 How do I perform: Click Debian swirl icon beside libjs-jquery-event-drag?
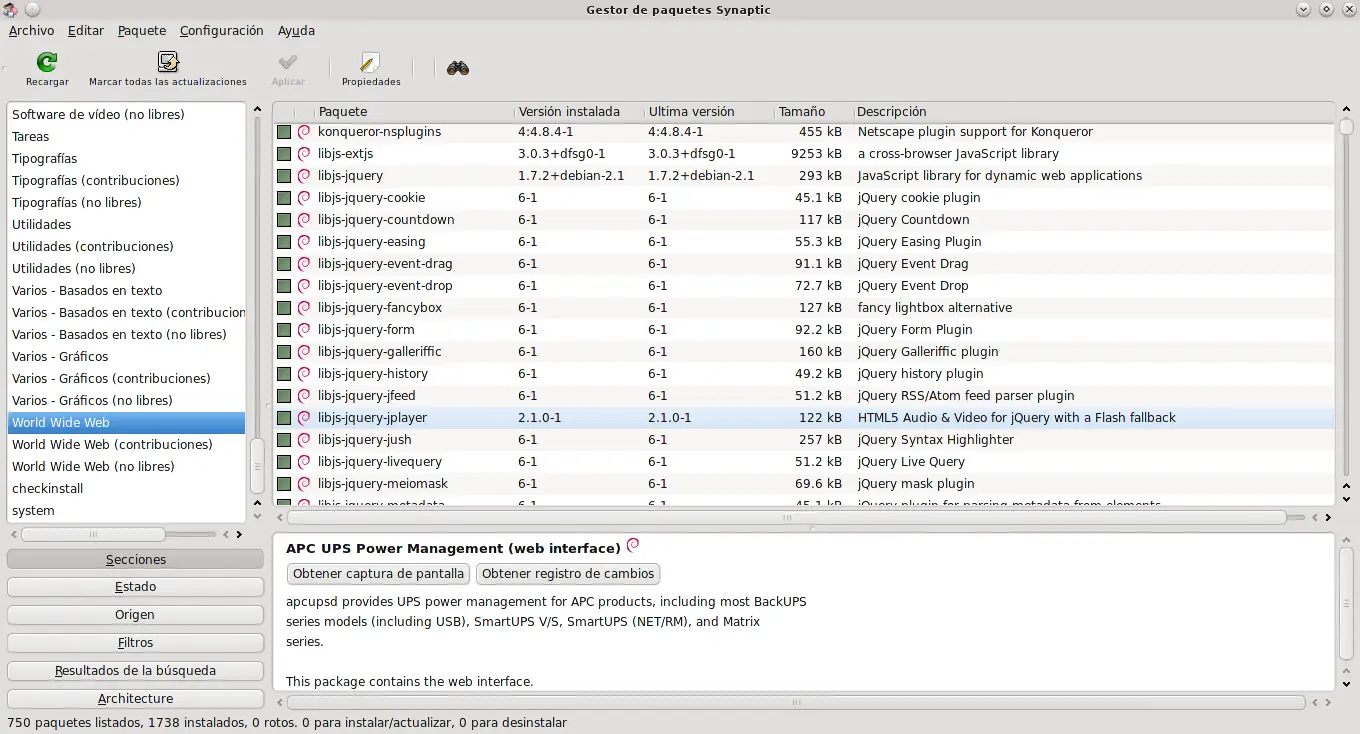coord(304,263)
